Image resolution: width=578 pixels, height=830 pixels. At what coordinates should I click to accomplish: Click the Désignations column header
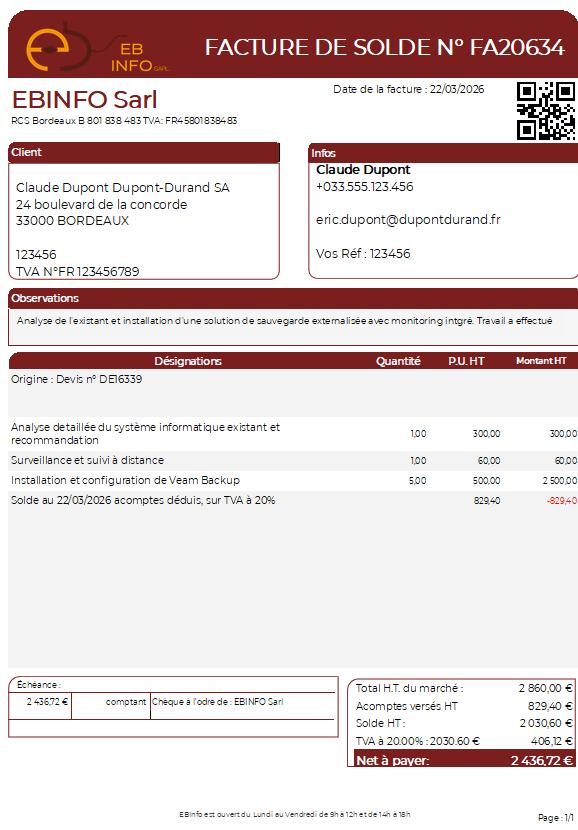coord(188,361)
